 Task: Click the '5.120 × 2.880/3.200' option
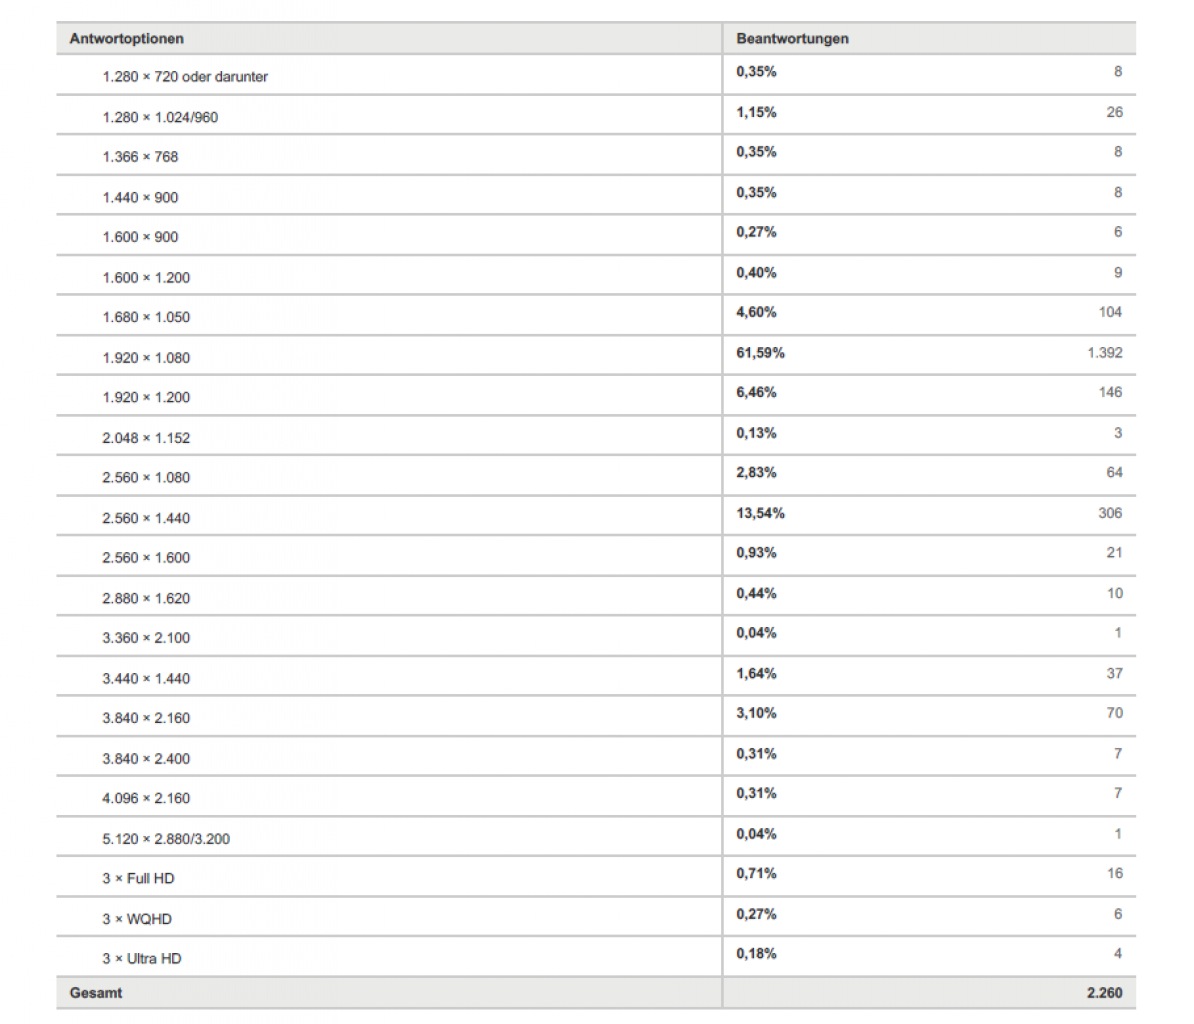click(166, 839)
